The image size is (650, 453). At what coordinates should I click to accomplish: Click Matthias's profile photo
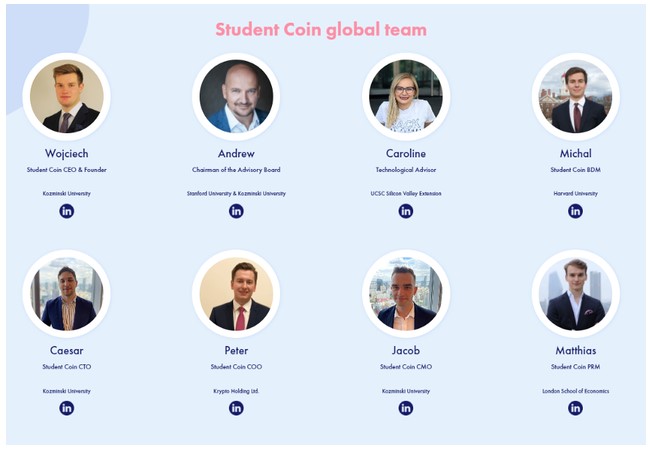575,294
